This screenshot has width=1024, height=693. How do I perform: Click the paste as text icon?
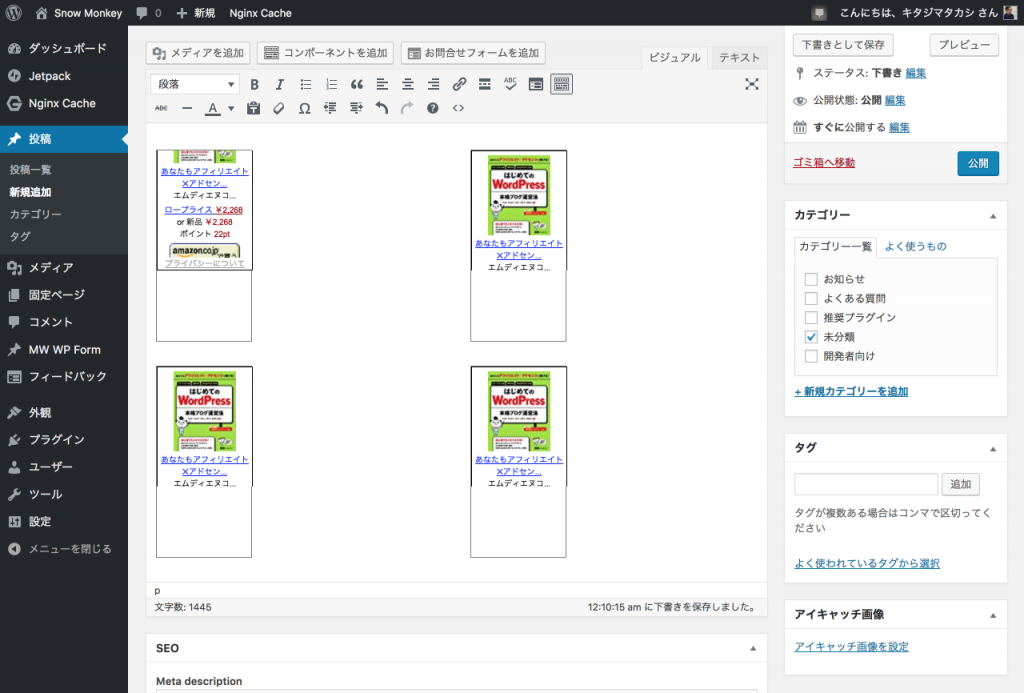point(253,108)
